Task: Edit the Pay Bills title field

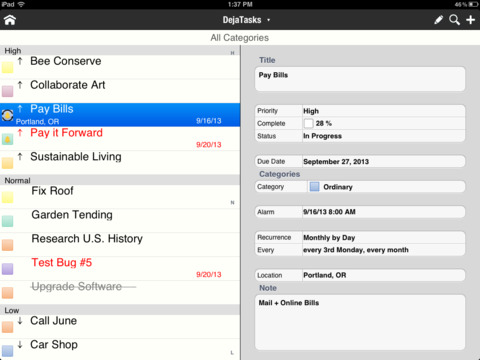Action: pyautogui.click(x=360, y=79)
